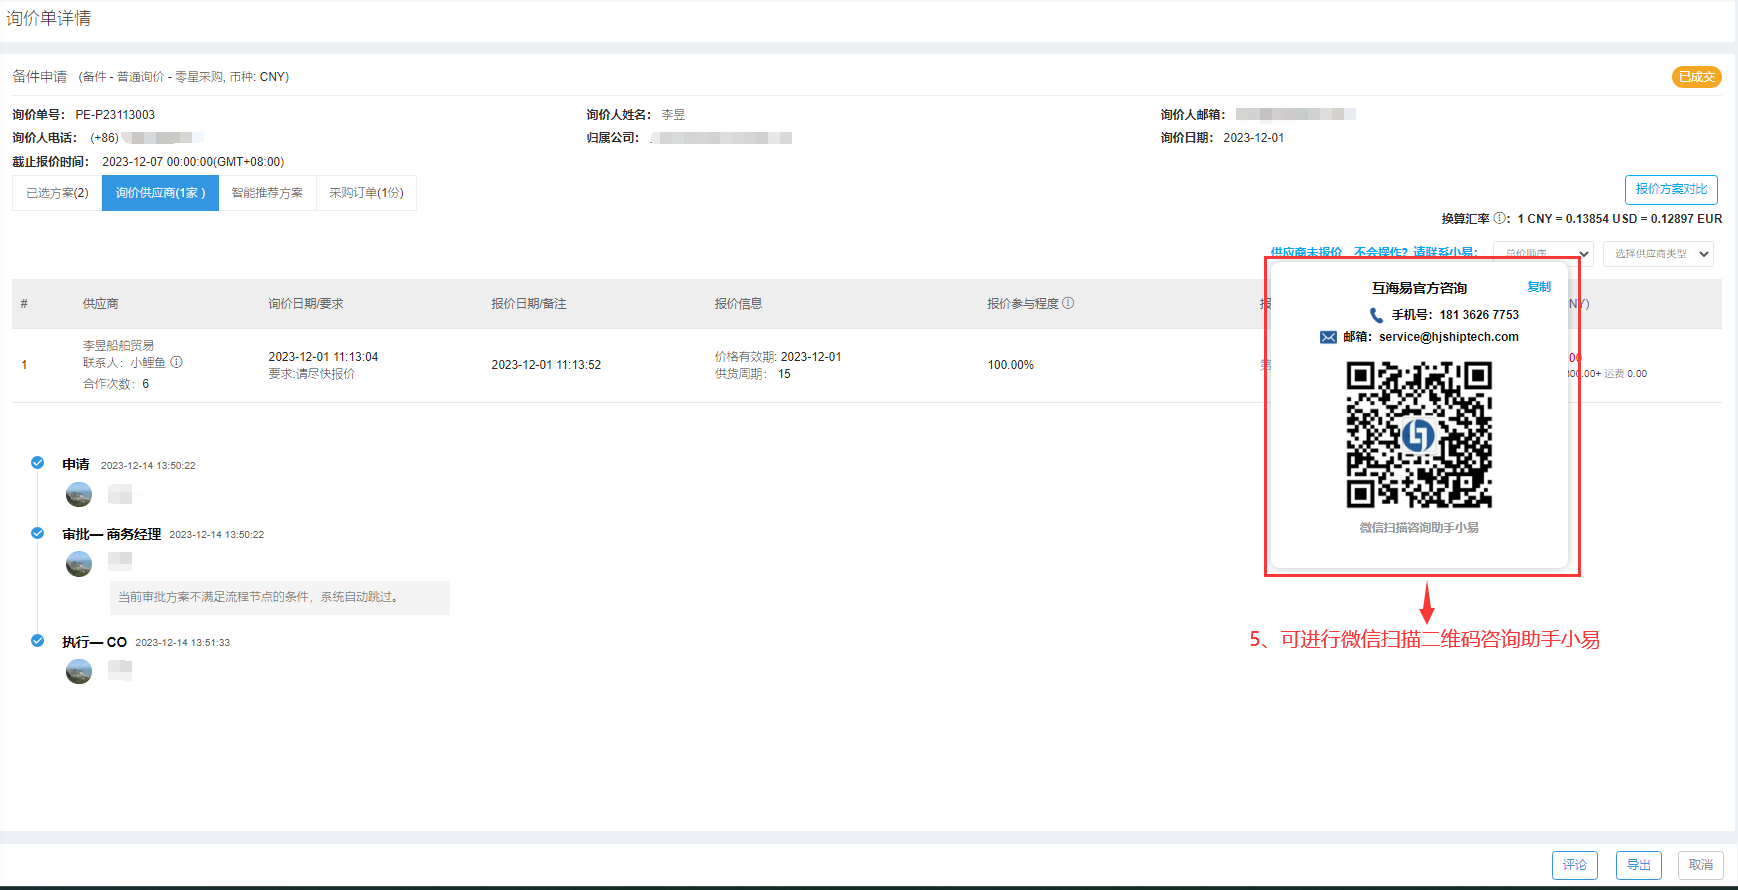Click the avatar under the 执行—CO step
The height and width of the screenshot is (890, 1738).
coord(79,671)
